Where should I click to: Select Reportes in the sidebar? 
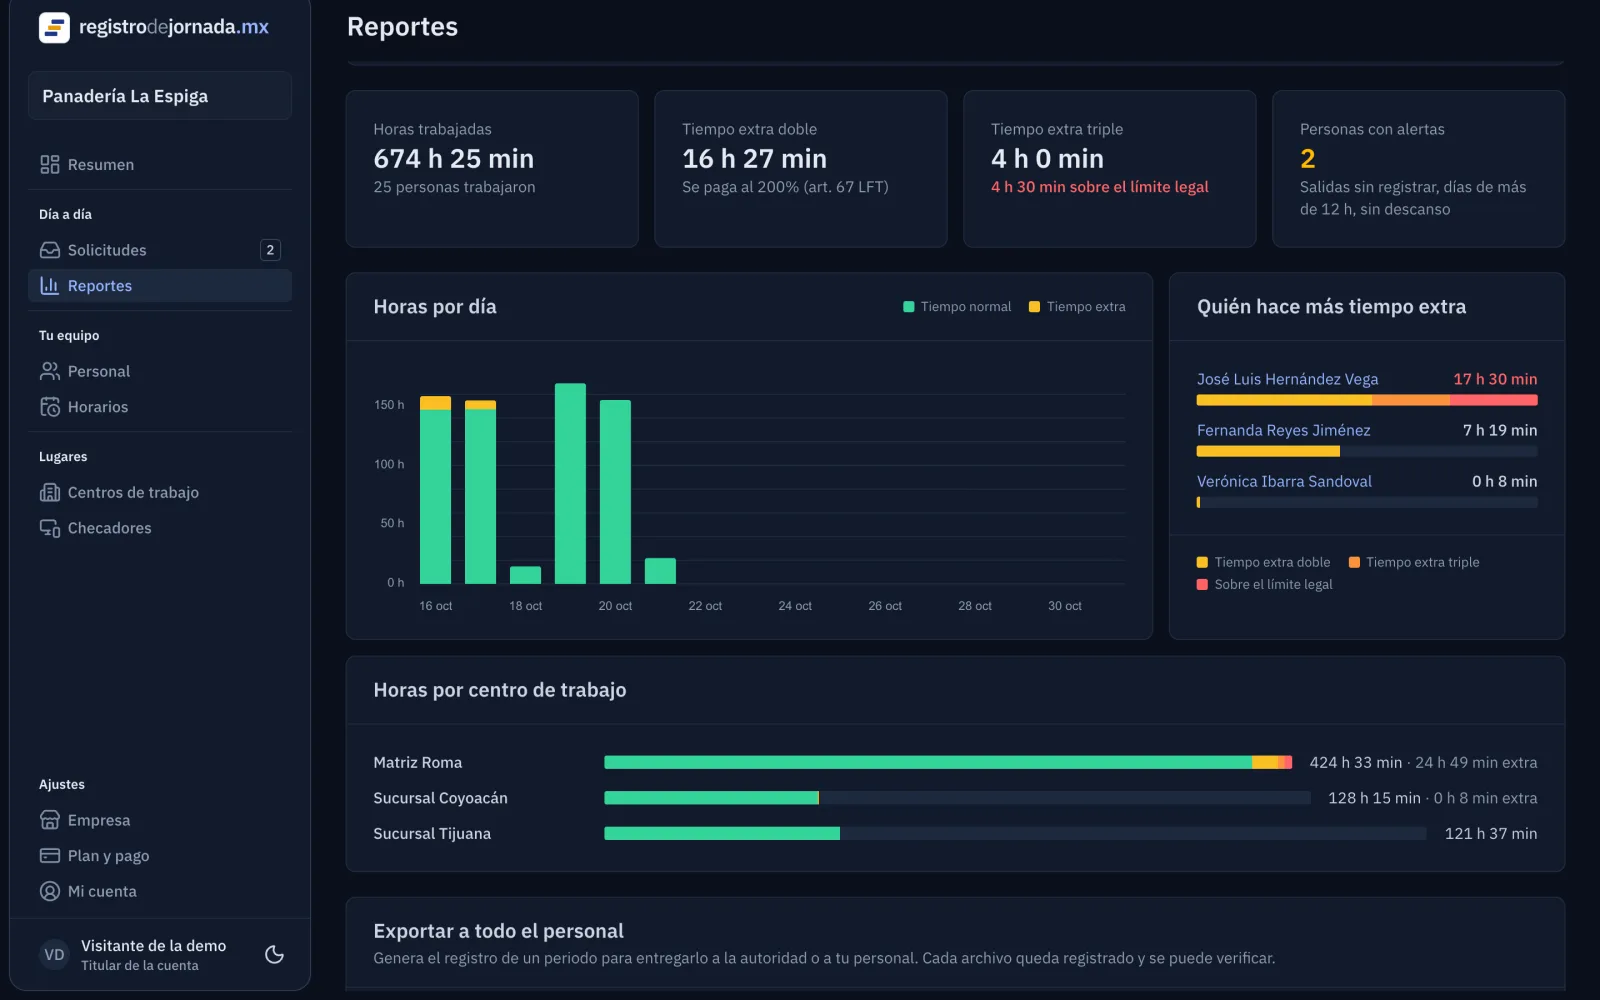[x=160, y=286]
